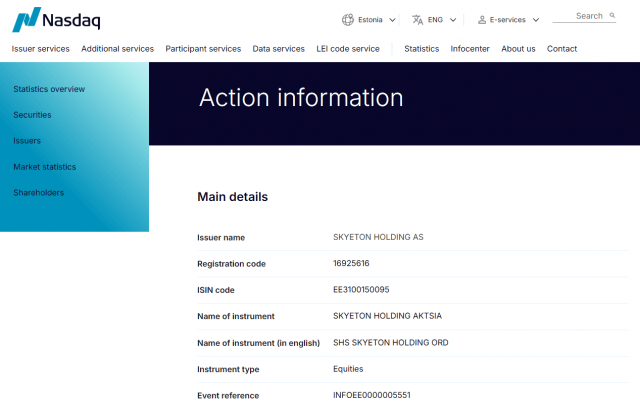Click the language translate icon
The image size is (640, 408).
418,19
